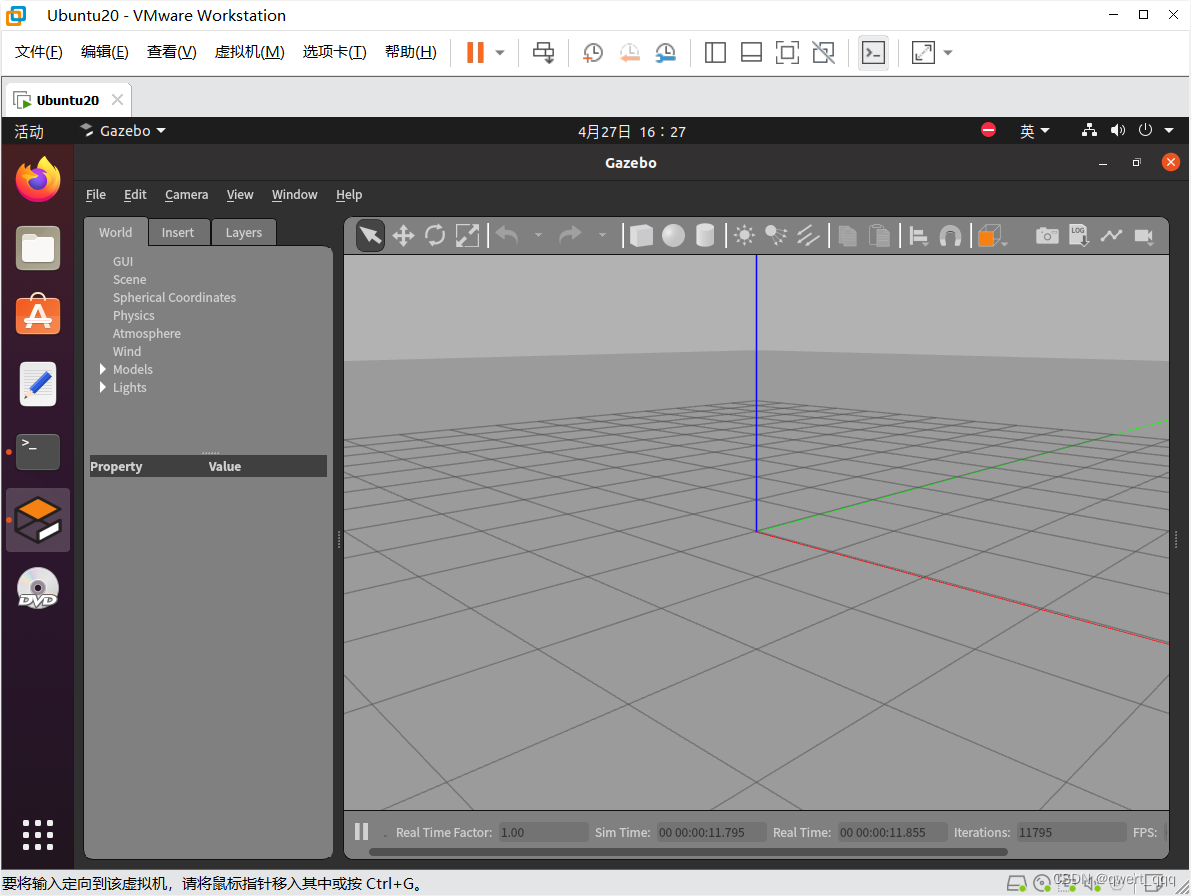1191x896 pixels.
Task: Expand the Lights tree node
Action: click(x=103, y=387)
